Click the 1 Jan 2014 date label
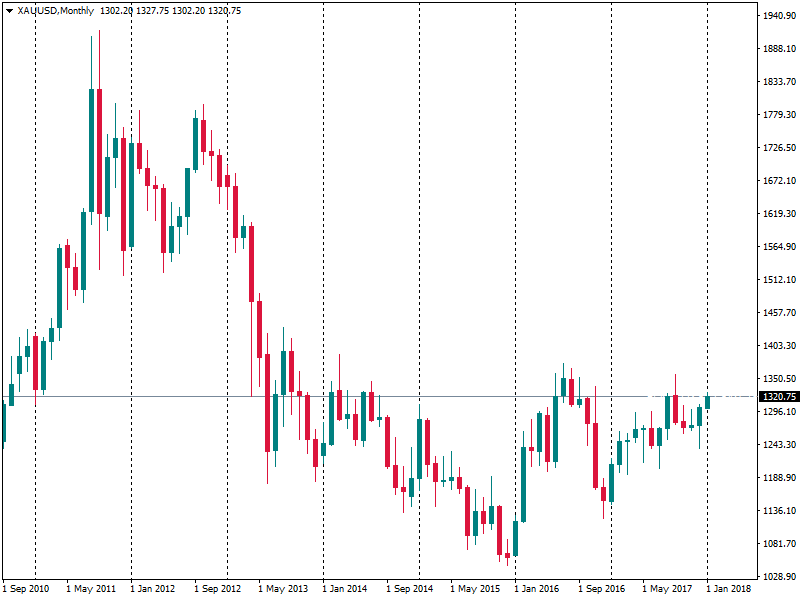The image size is (800, 600). point(345,589)
